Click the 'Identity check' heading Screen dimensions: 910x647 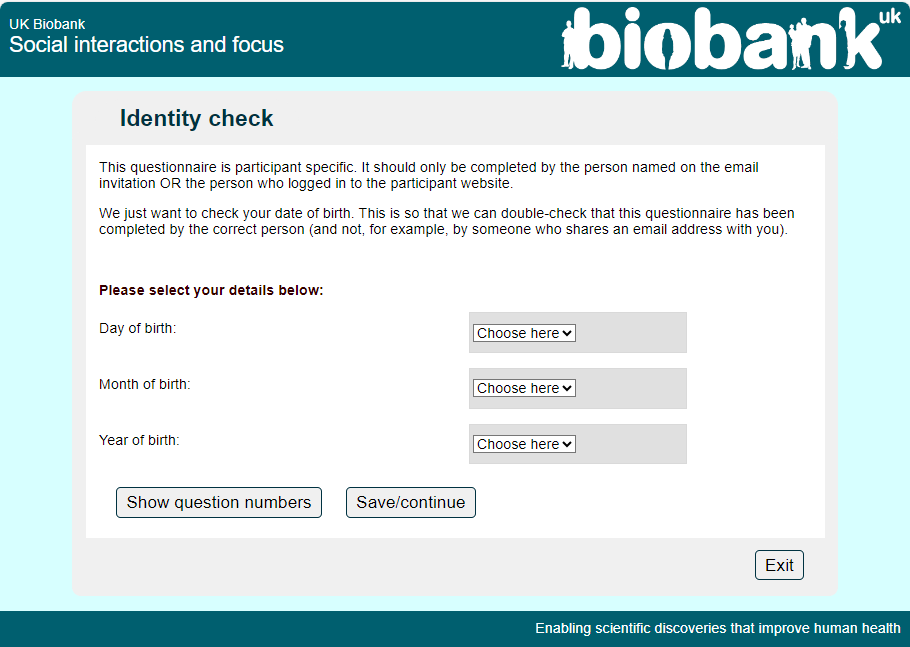pyautogui.click(x=196, y=118)
